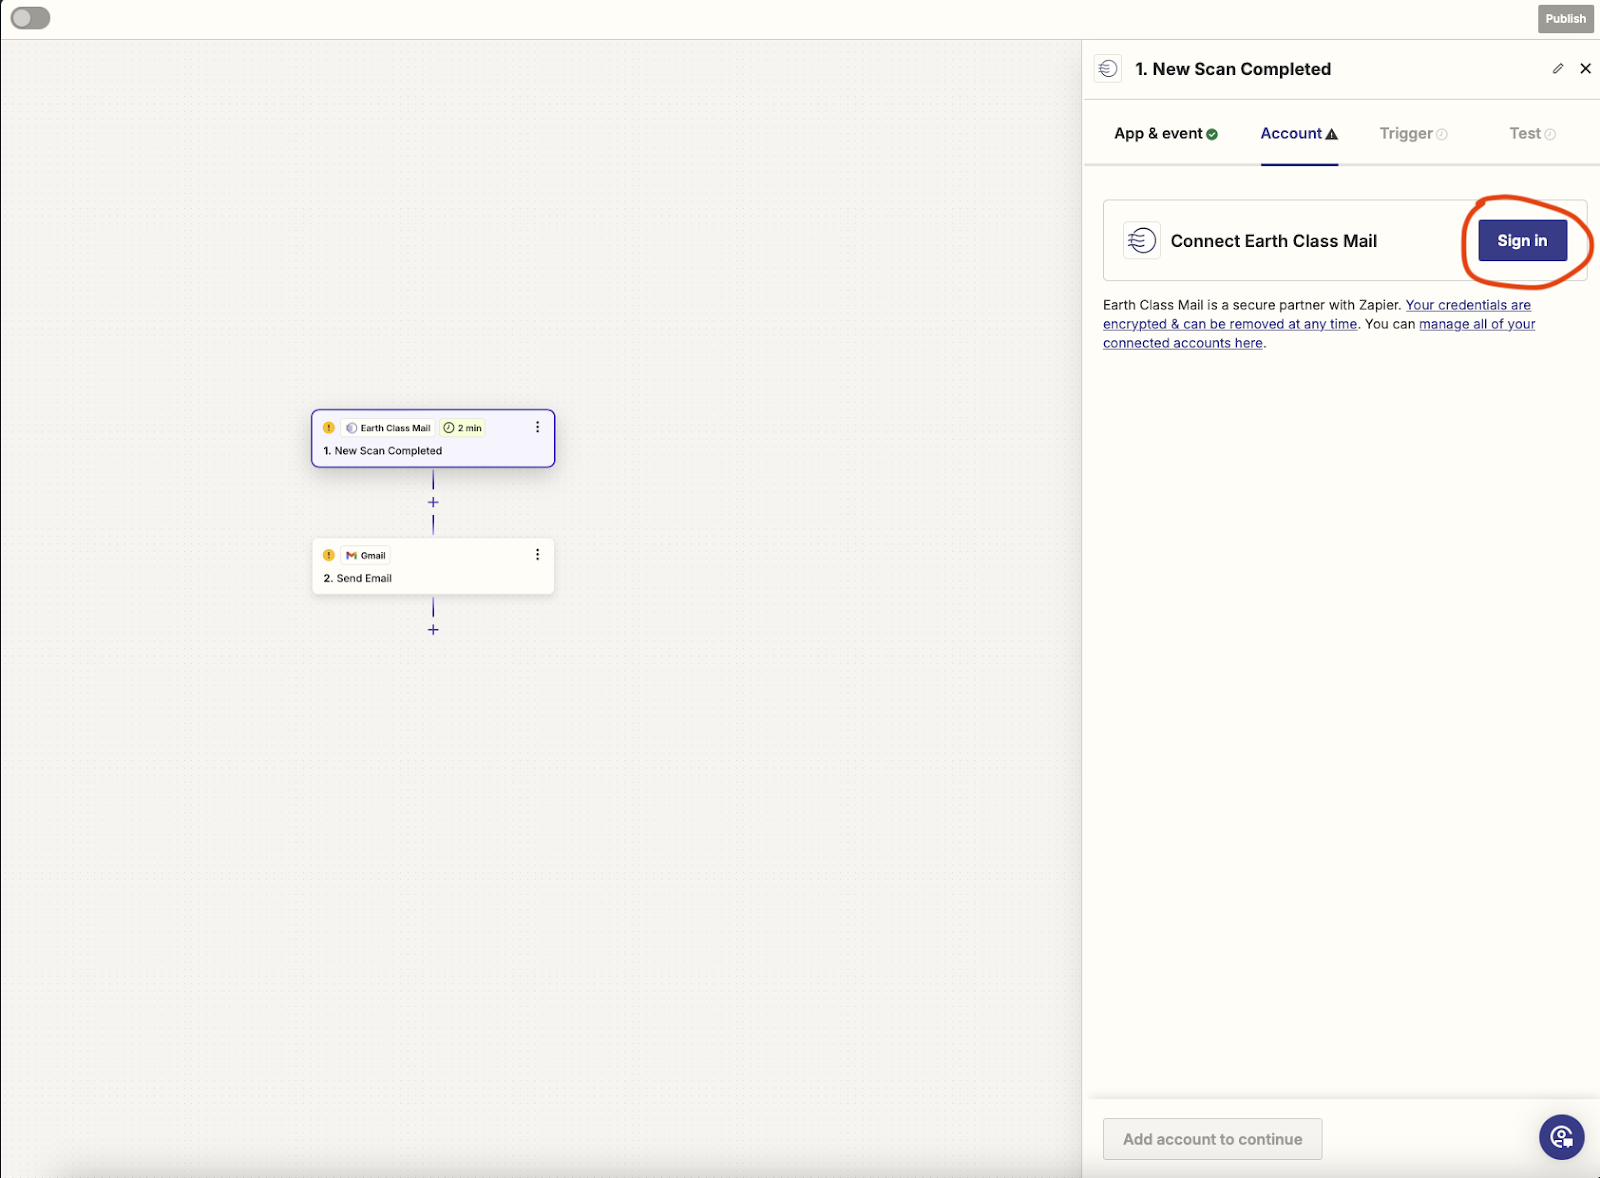Click the green check on App & event tab
The height and width of the screenshot is (1178, 1600).
click(1212, 134)
